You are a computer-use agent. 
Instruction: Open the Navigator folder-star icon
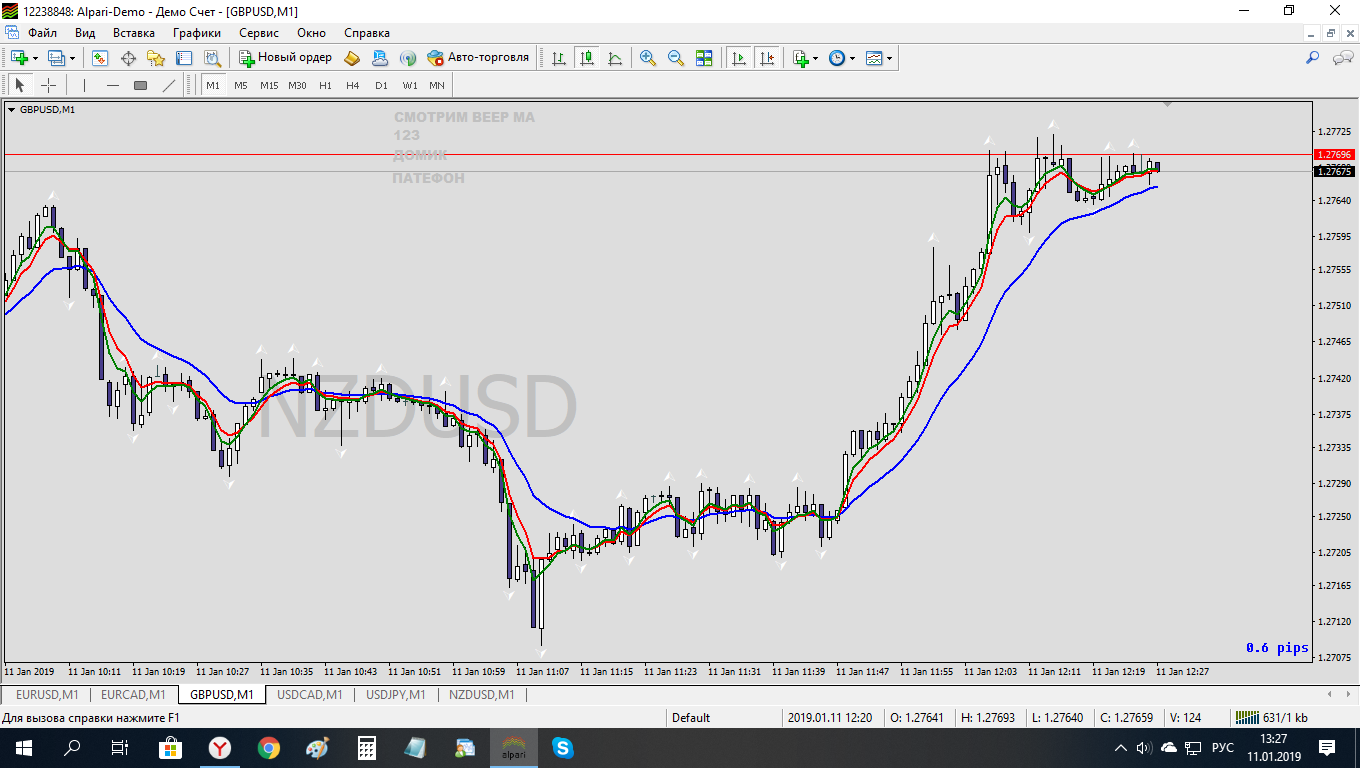point(156,58)
